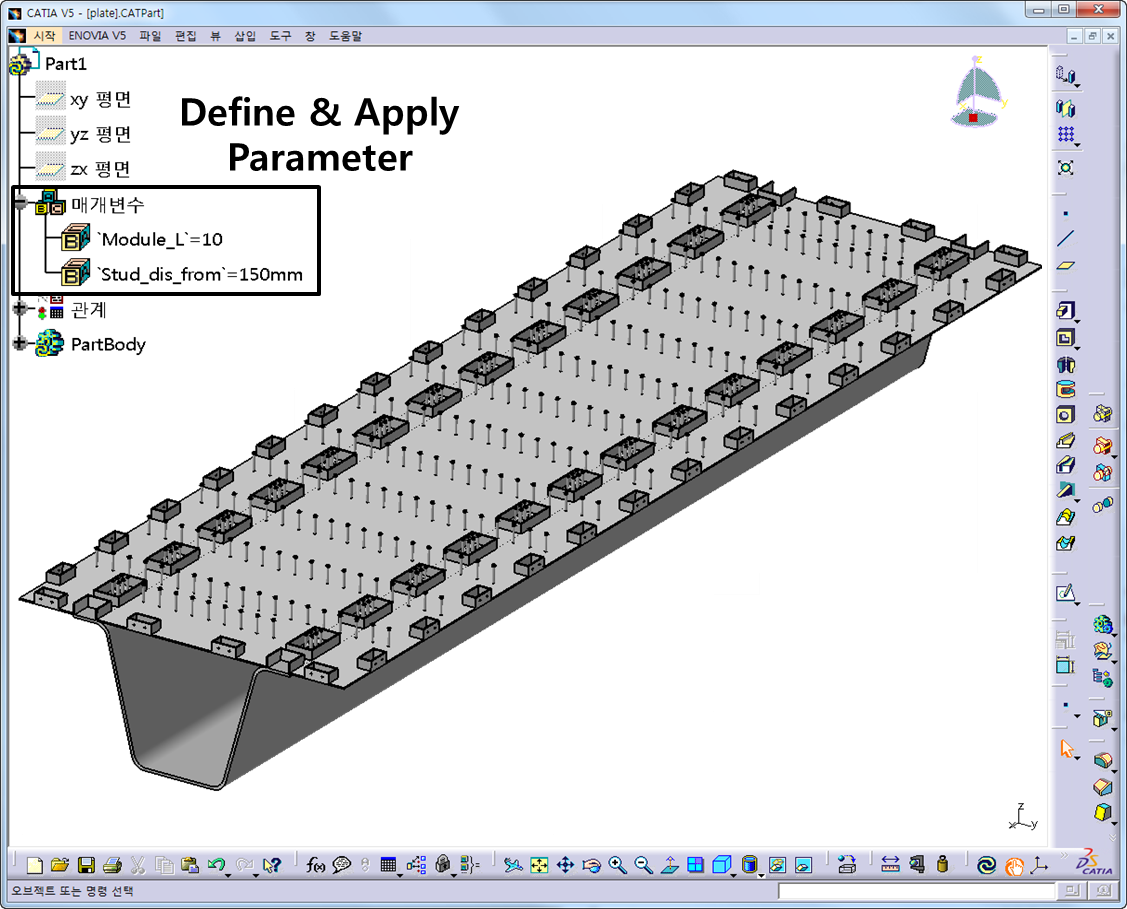Click the Point tool in right toolbar
Viewport: 1127px width, 909px height.
(x=1065, y=213)
